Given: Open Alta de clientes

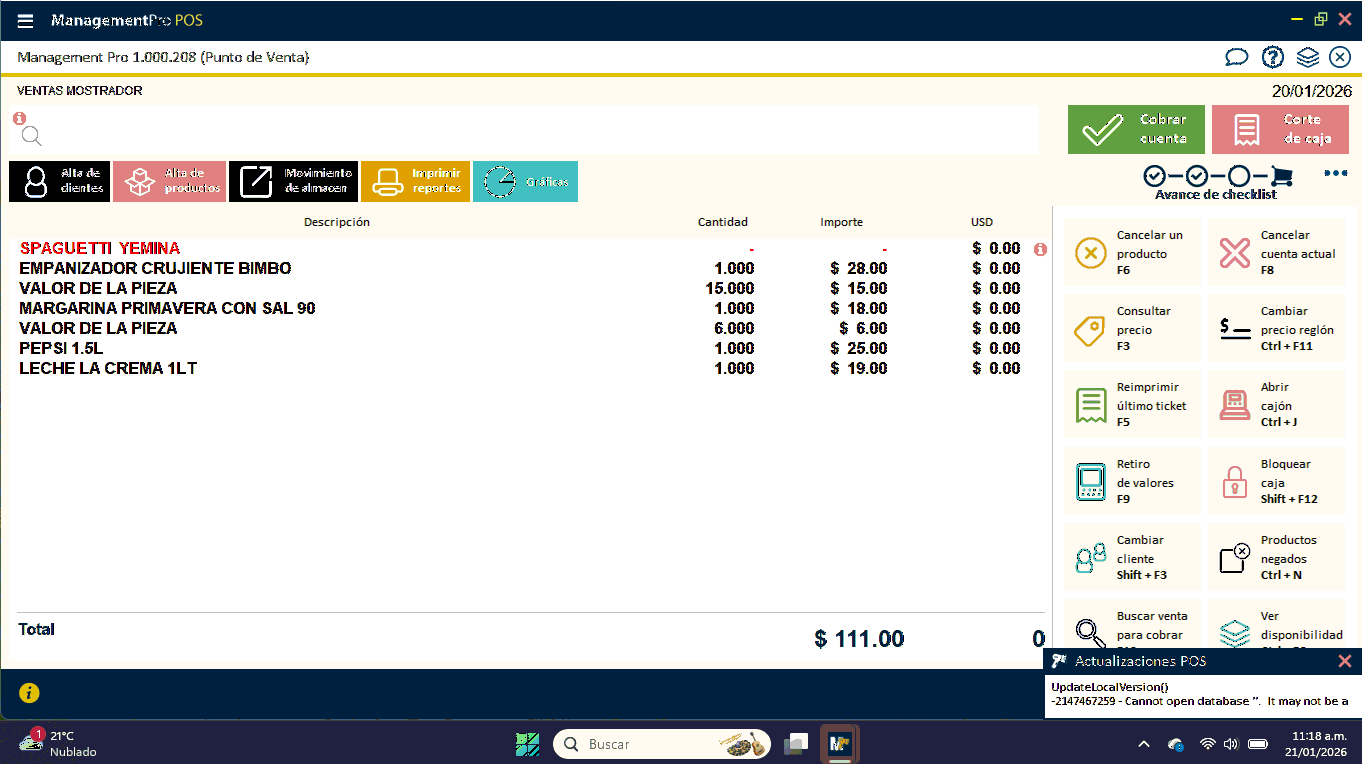Looking at the screenshot, I should 59,181.
